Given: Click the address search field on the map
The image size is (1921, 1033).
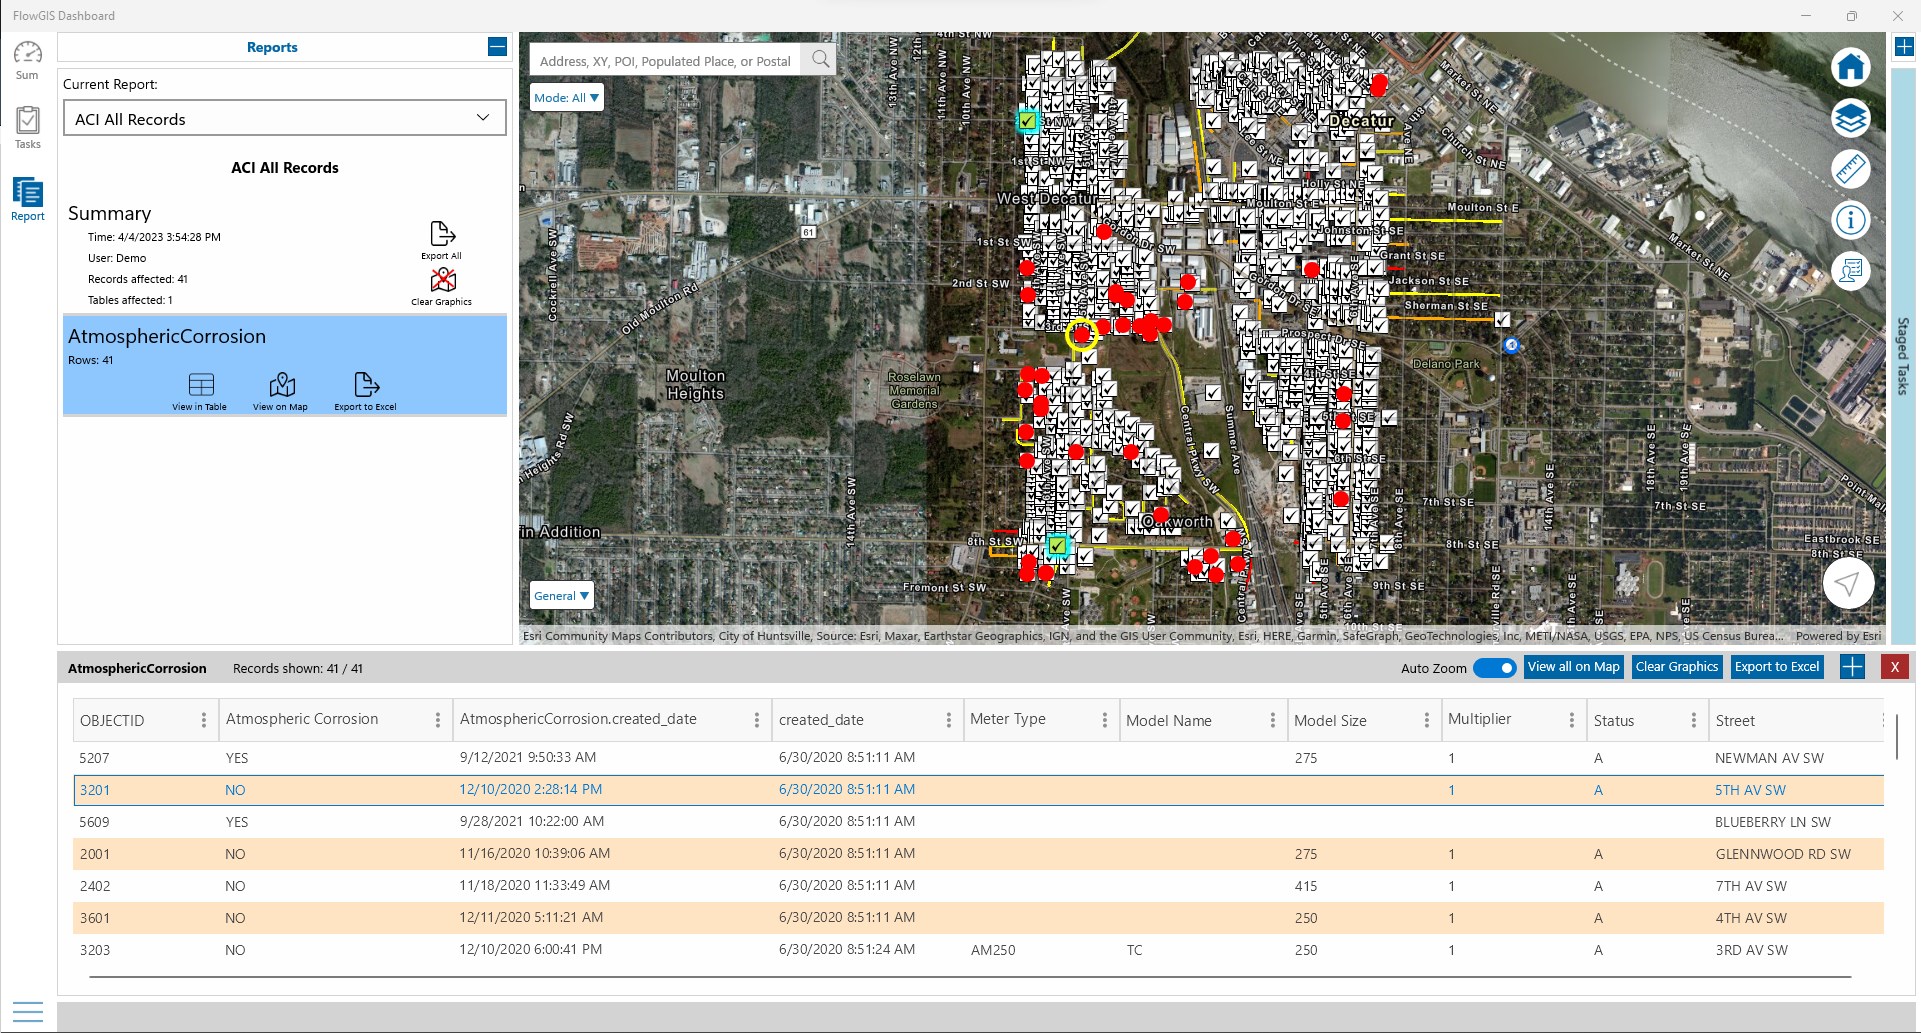Looking at the screenshot, I should coord(665,61).
